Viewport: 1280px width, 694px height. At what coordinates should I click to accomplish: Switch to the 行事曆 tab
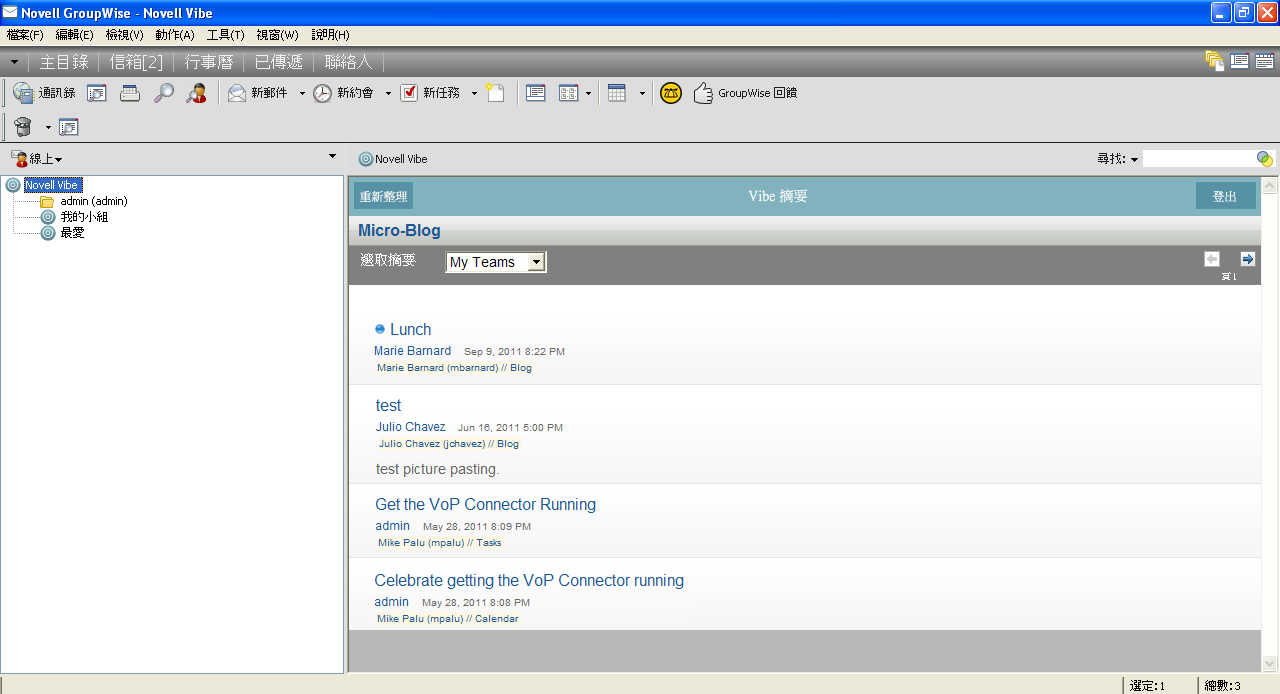pos(209,62)
